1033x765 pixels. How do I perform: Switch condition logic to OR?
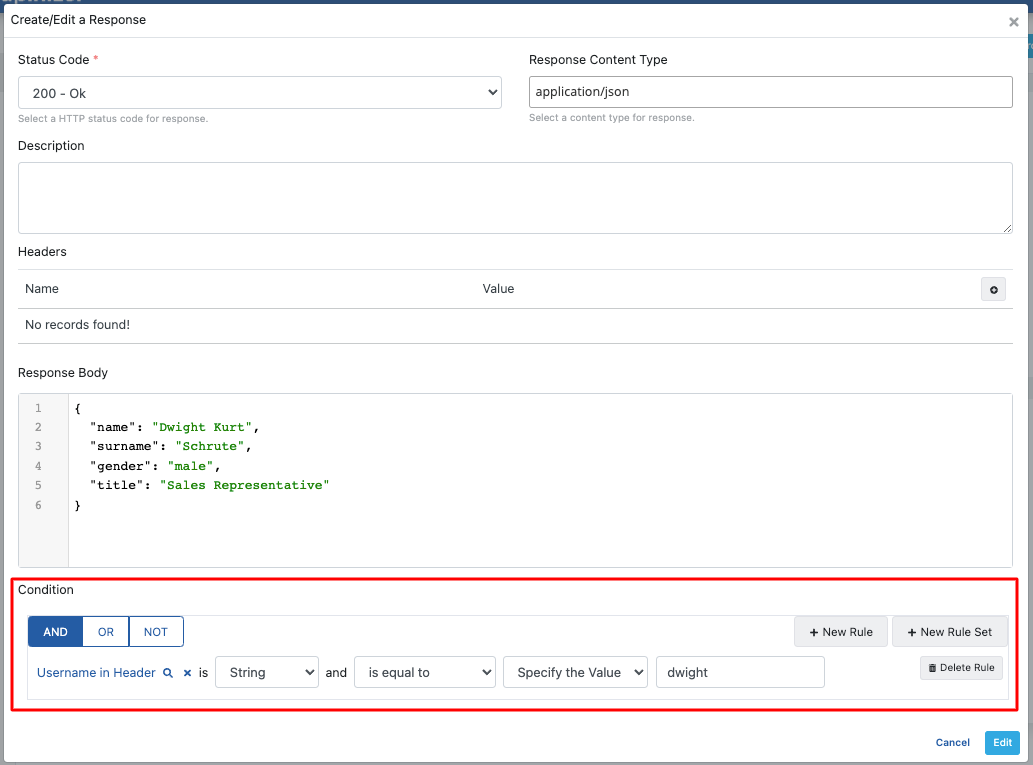point(105,631)
